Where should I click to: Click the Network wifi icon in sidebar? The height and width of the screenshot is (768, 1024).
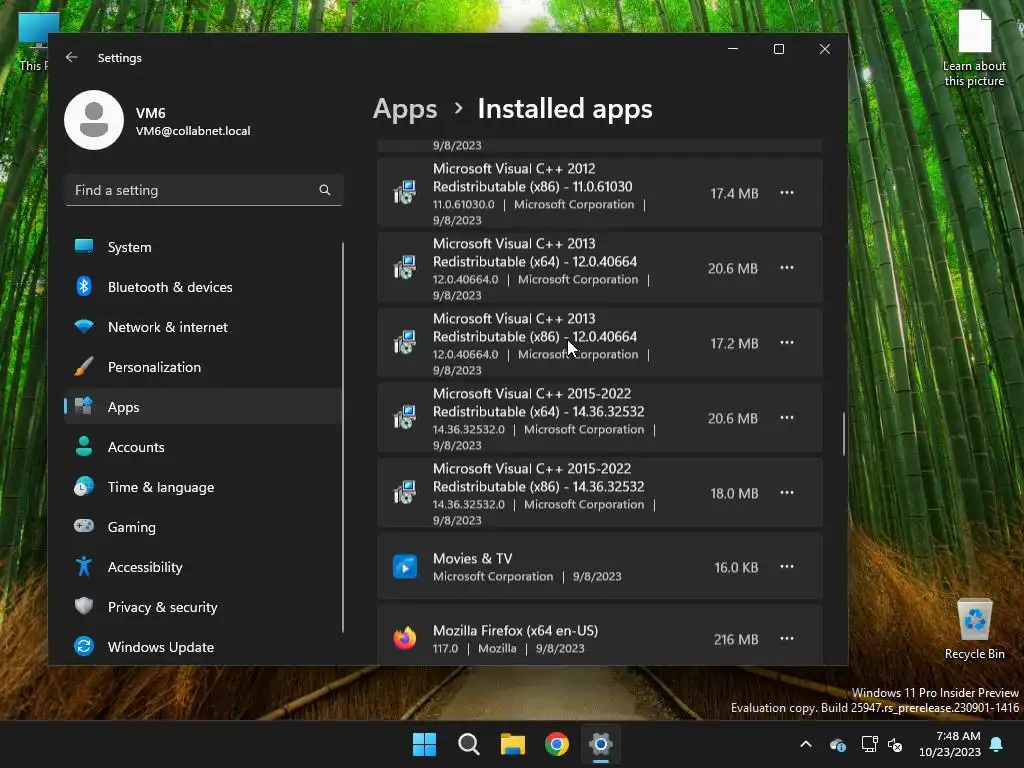(x=84, y=326)
